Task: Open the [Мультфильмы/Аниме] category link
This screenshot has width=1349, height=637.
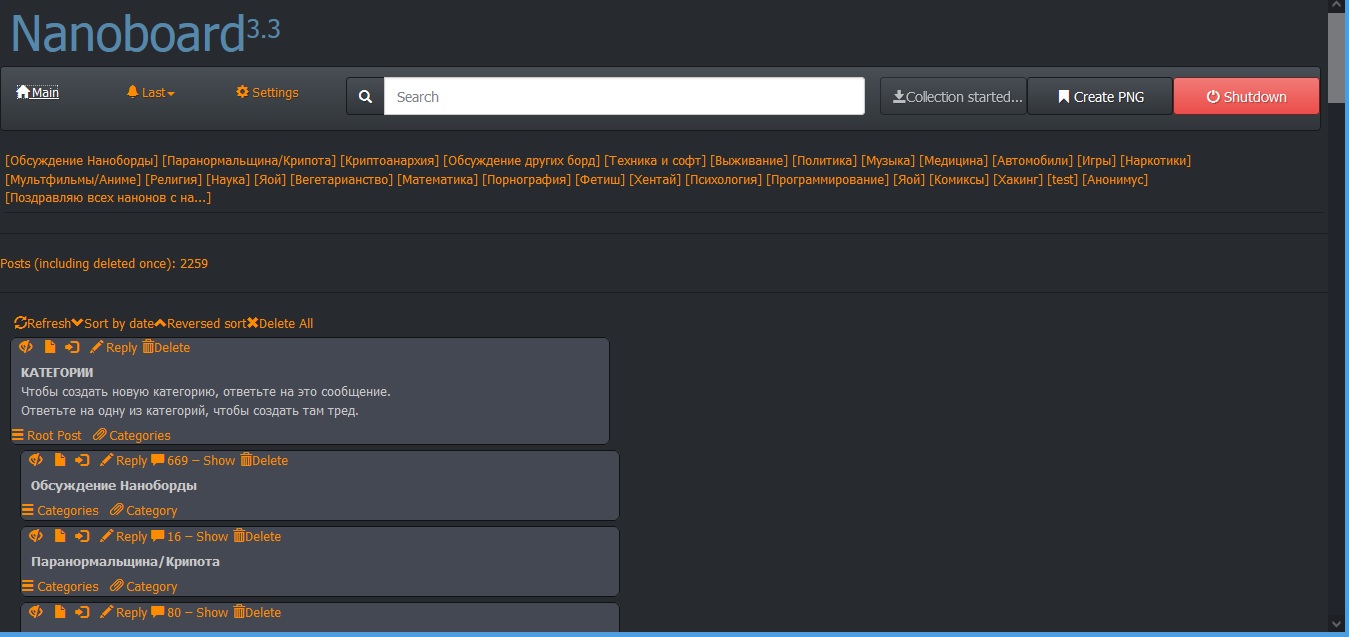Action: (x=73, y=179)
